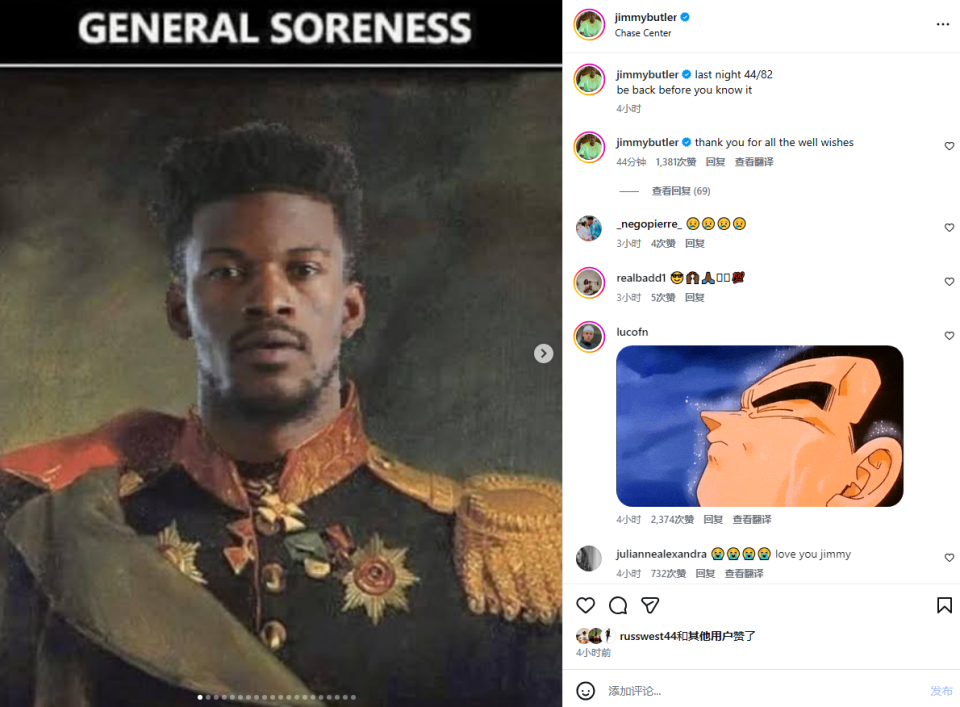Like the _negopierre_ comment
960x707 pixels.
coord(949,228)
